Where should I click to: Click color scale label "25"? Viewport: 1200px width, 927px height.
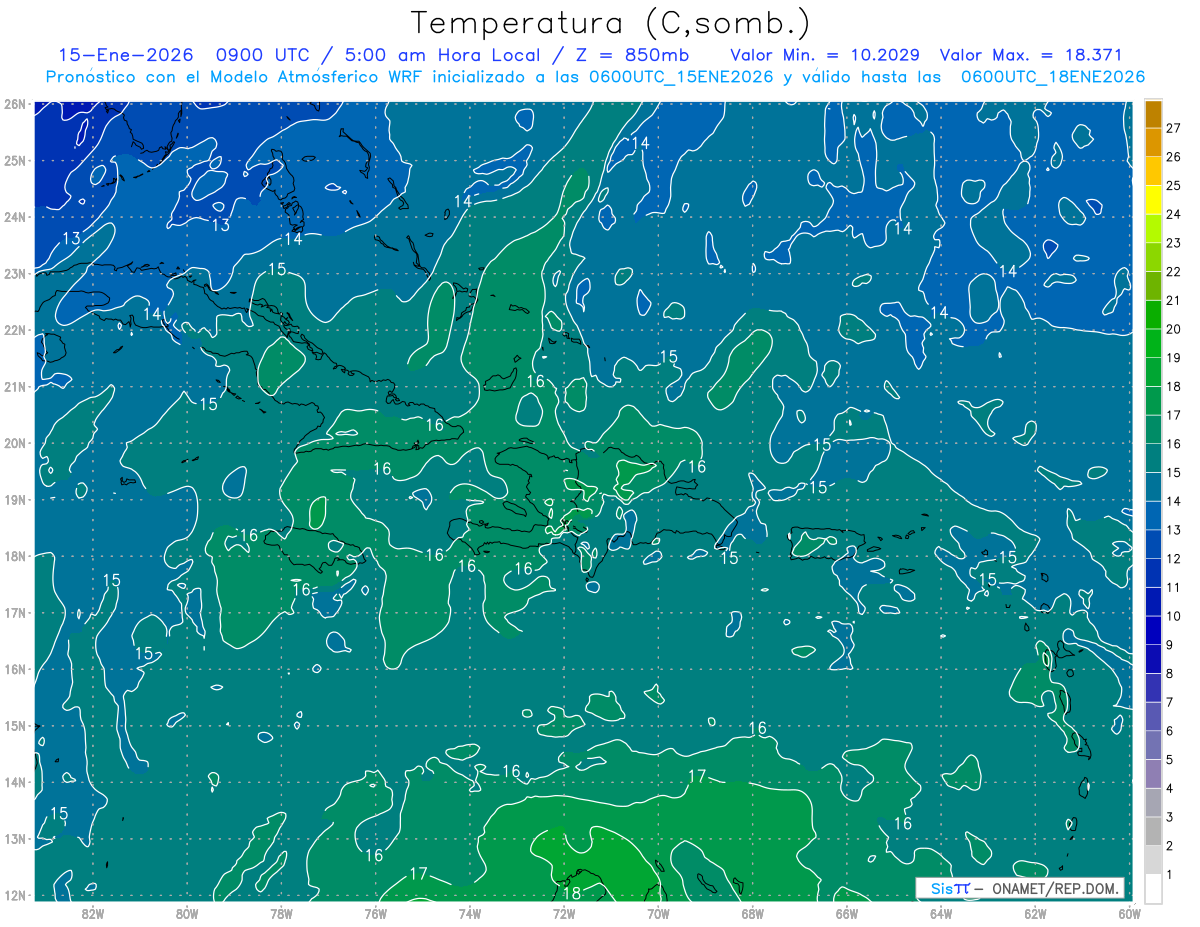[1174, 186]
